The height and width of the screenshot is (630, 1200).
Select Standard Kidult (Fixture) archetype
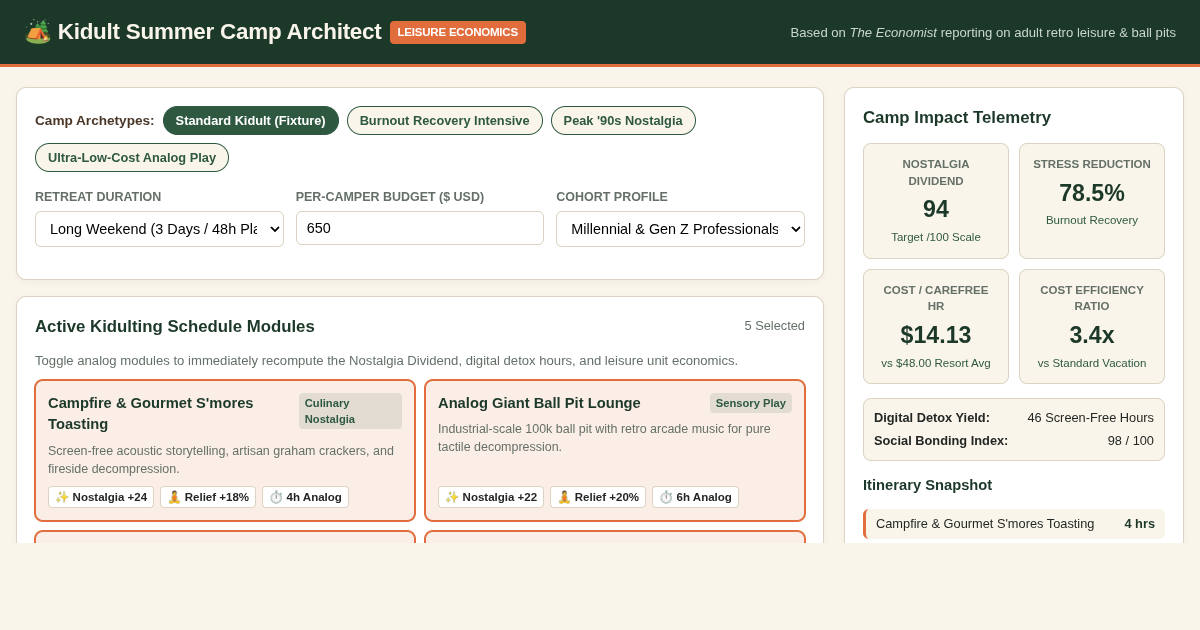251,121
